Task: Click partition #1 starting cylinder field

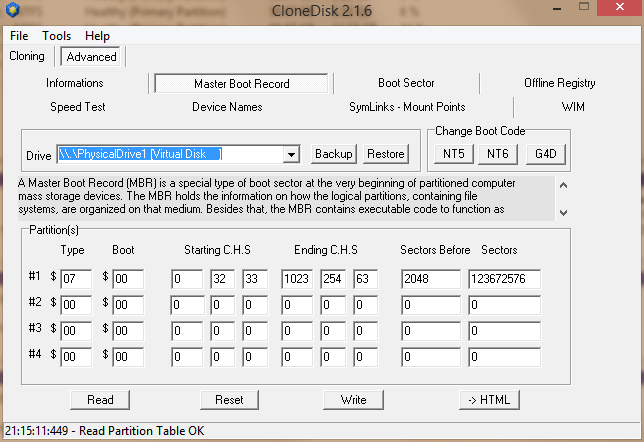Action: coord(187,279)
